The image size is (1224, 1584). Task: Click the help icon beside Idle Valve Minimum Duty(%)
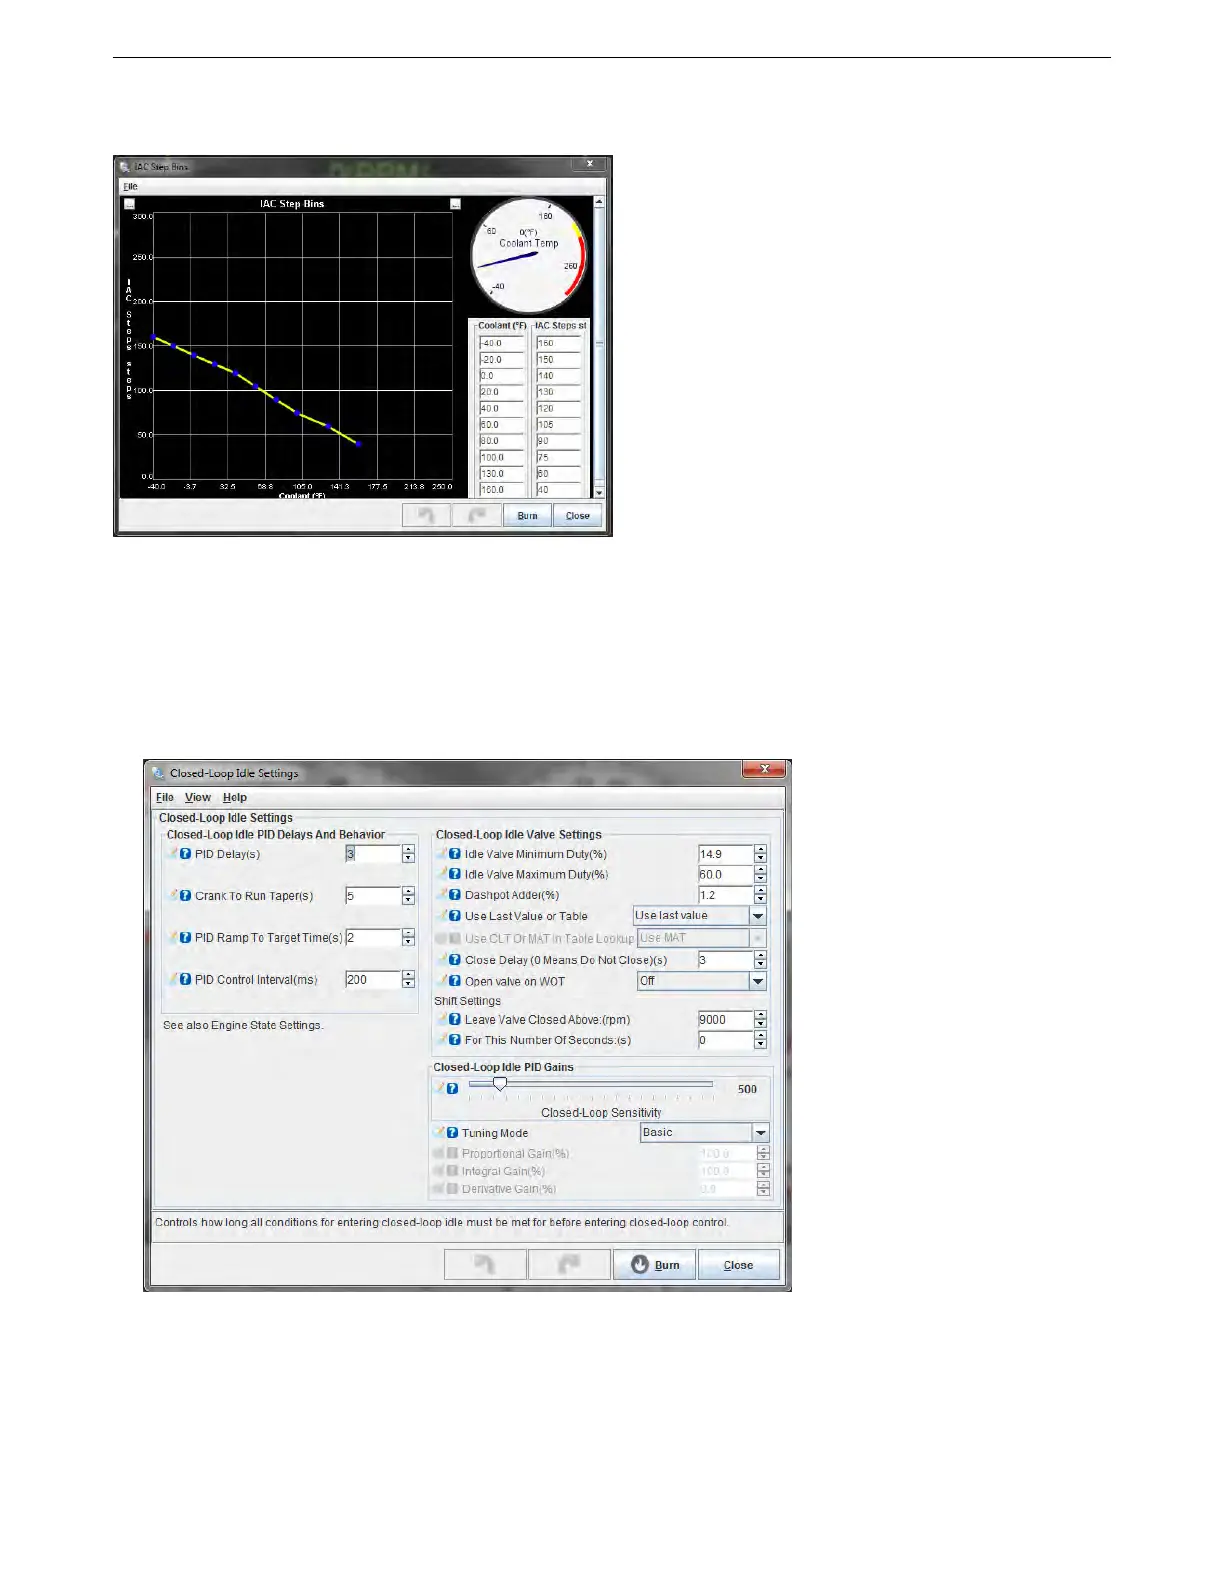click(x=455, y=854)
